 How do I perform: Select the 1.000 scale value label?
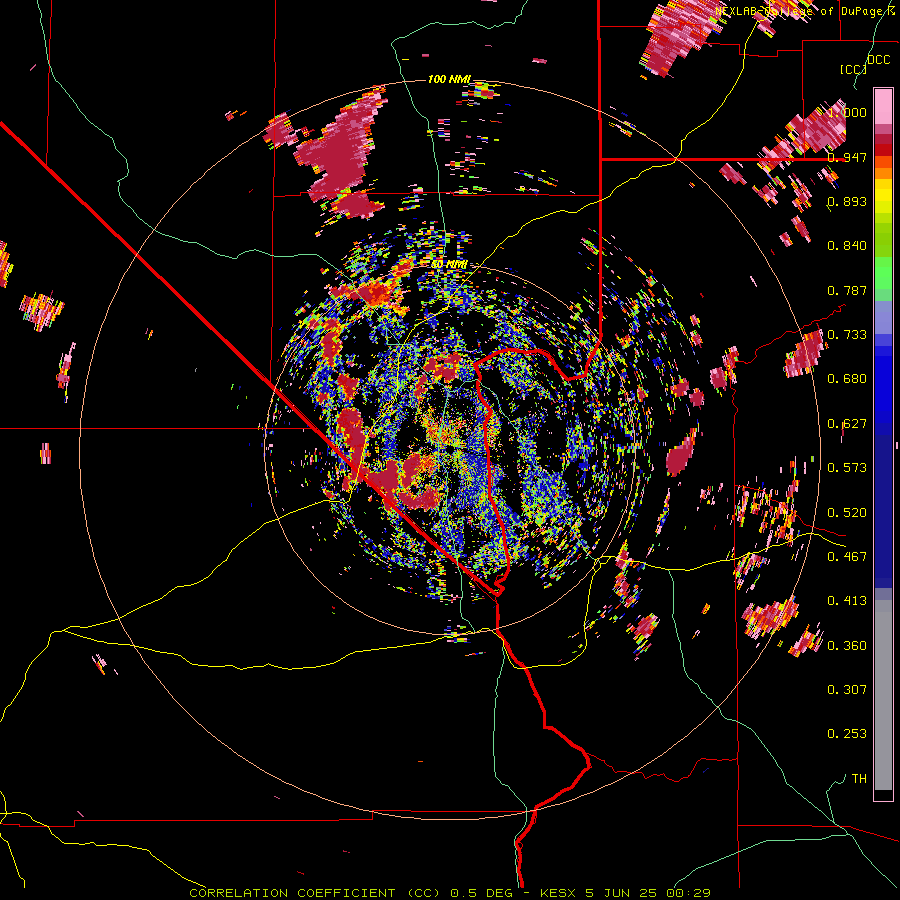click(847, 112)
